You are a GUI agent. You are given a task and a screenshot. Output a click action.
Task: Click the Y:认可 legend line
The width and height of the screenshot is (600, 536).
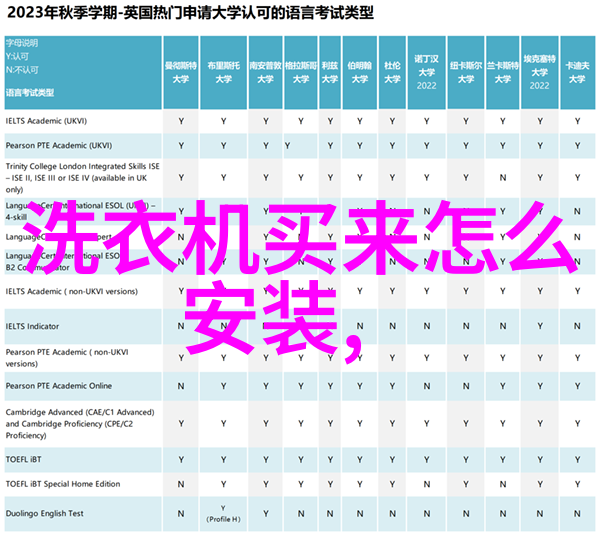(17, 57)
